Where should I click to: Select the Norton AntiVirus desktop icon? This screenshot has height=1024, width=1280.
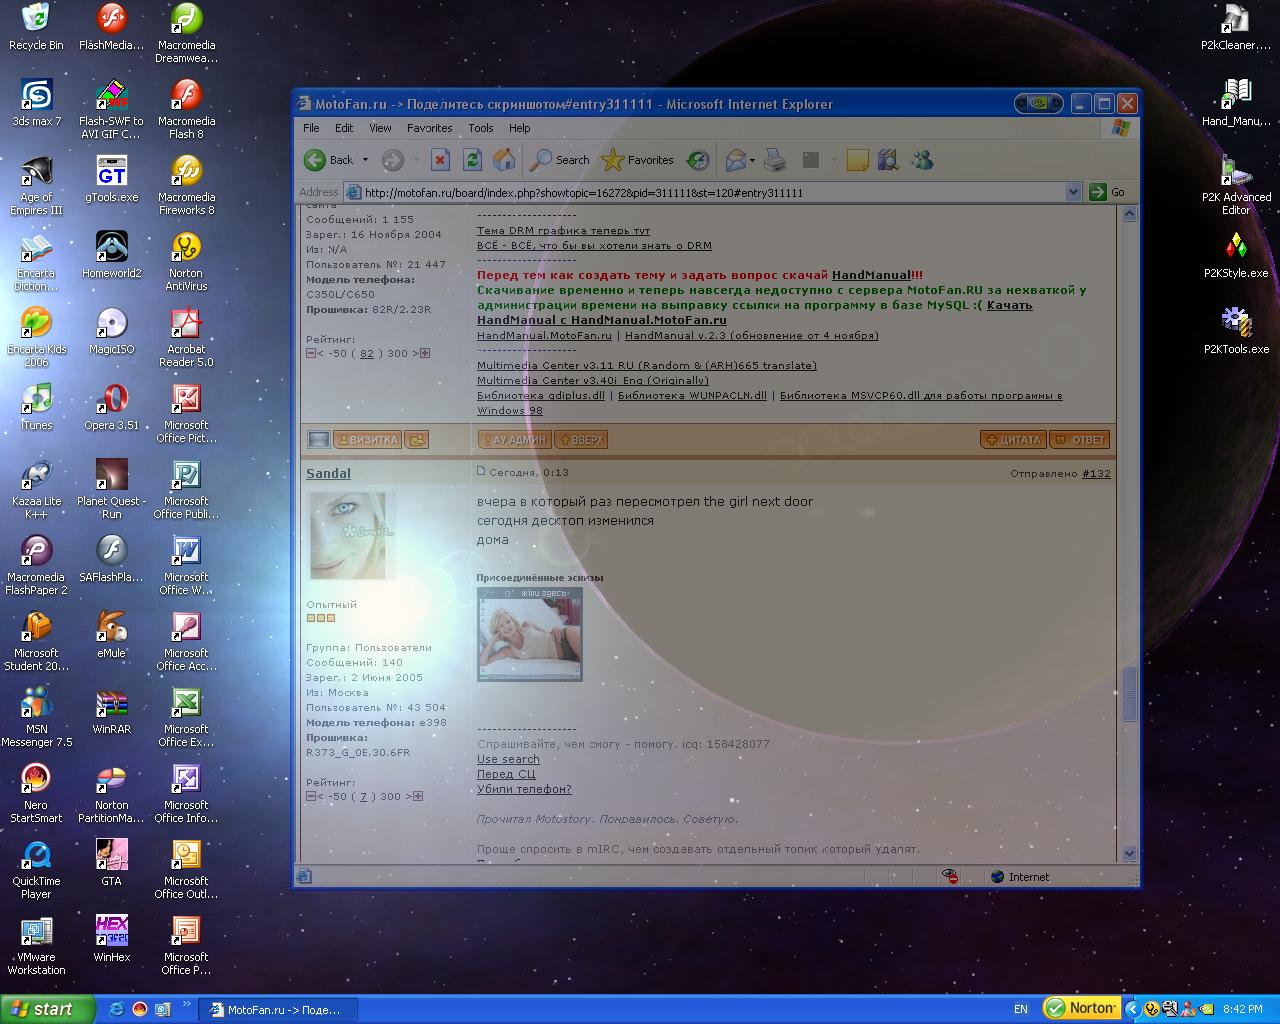[x=186, y=262]
